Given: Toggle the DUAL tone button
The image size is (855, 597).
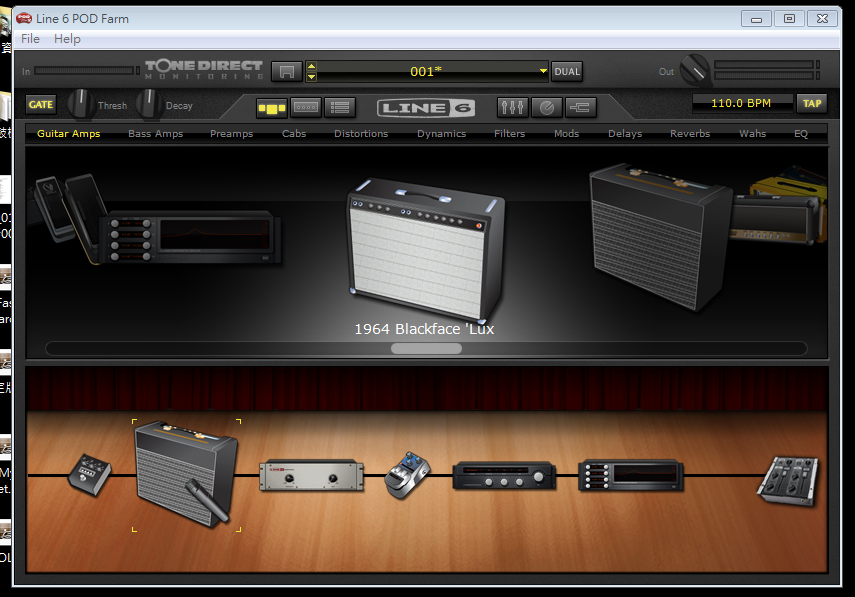Looking at the screenshot, I should (567, 71).
